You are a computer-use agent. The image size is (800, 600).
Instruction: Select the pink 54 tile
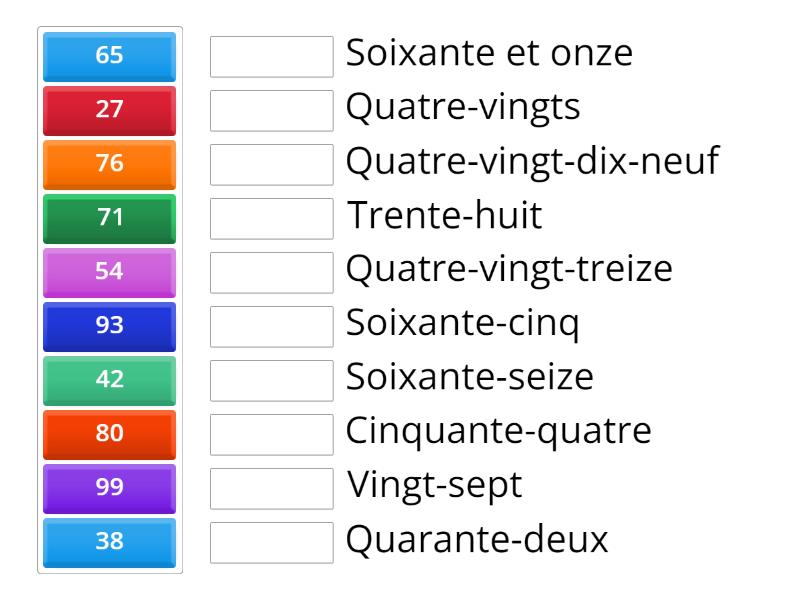point(108,273)
